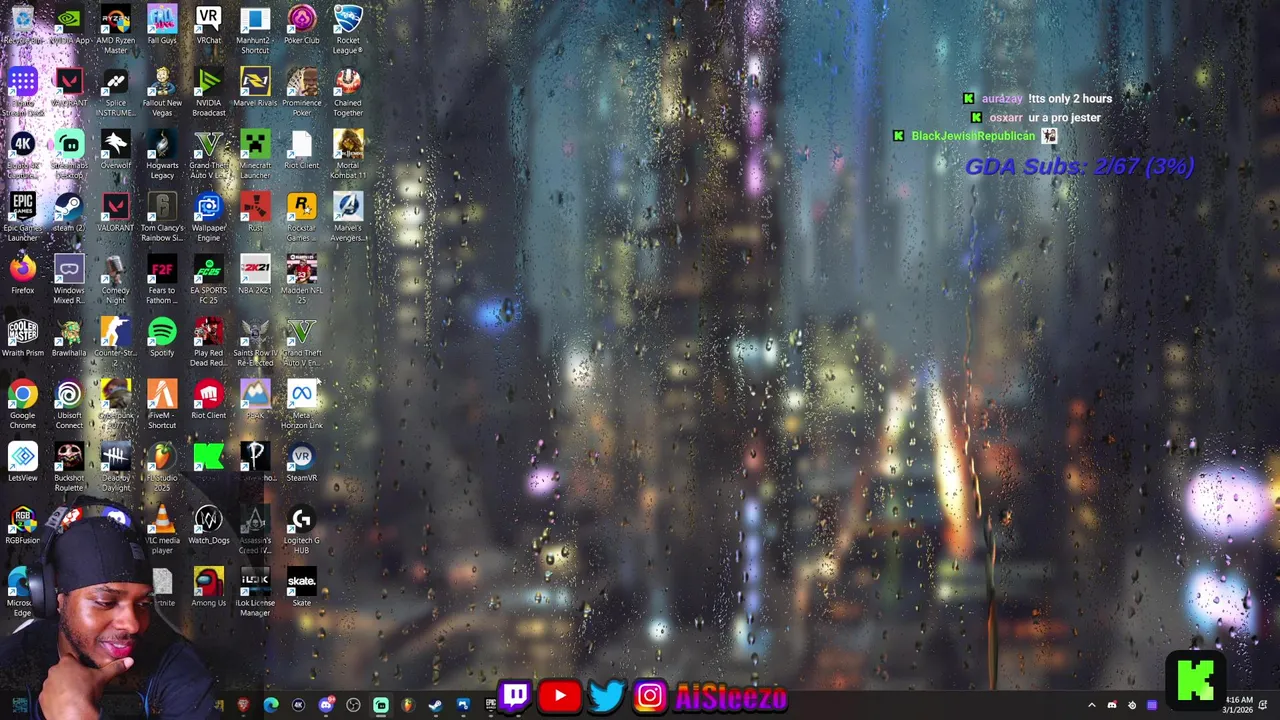The image size is (1280, 720).
Task: Select the VLC media player icon
Action: (162, 529)
